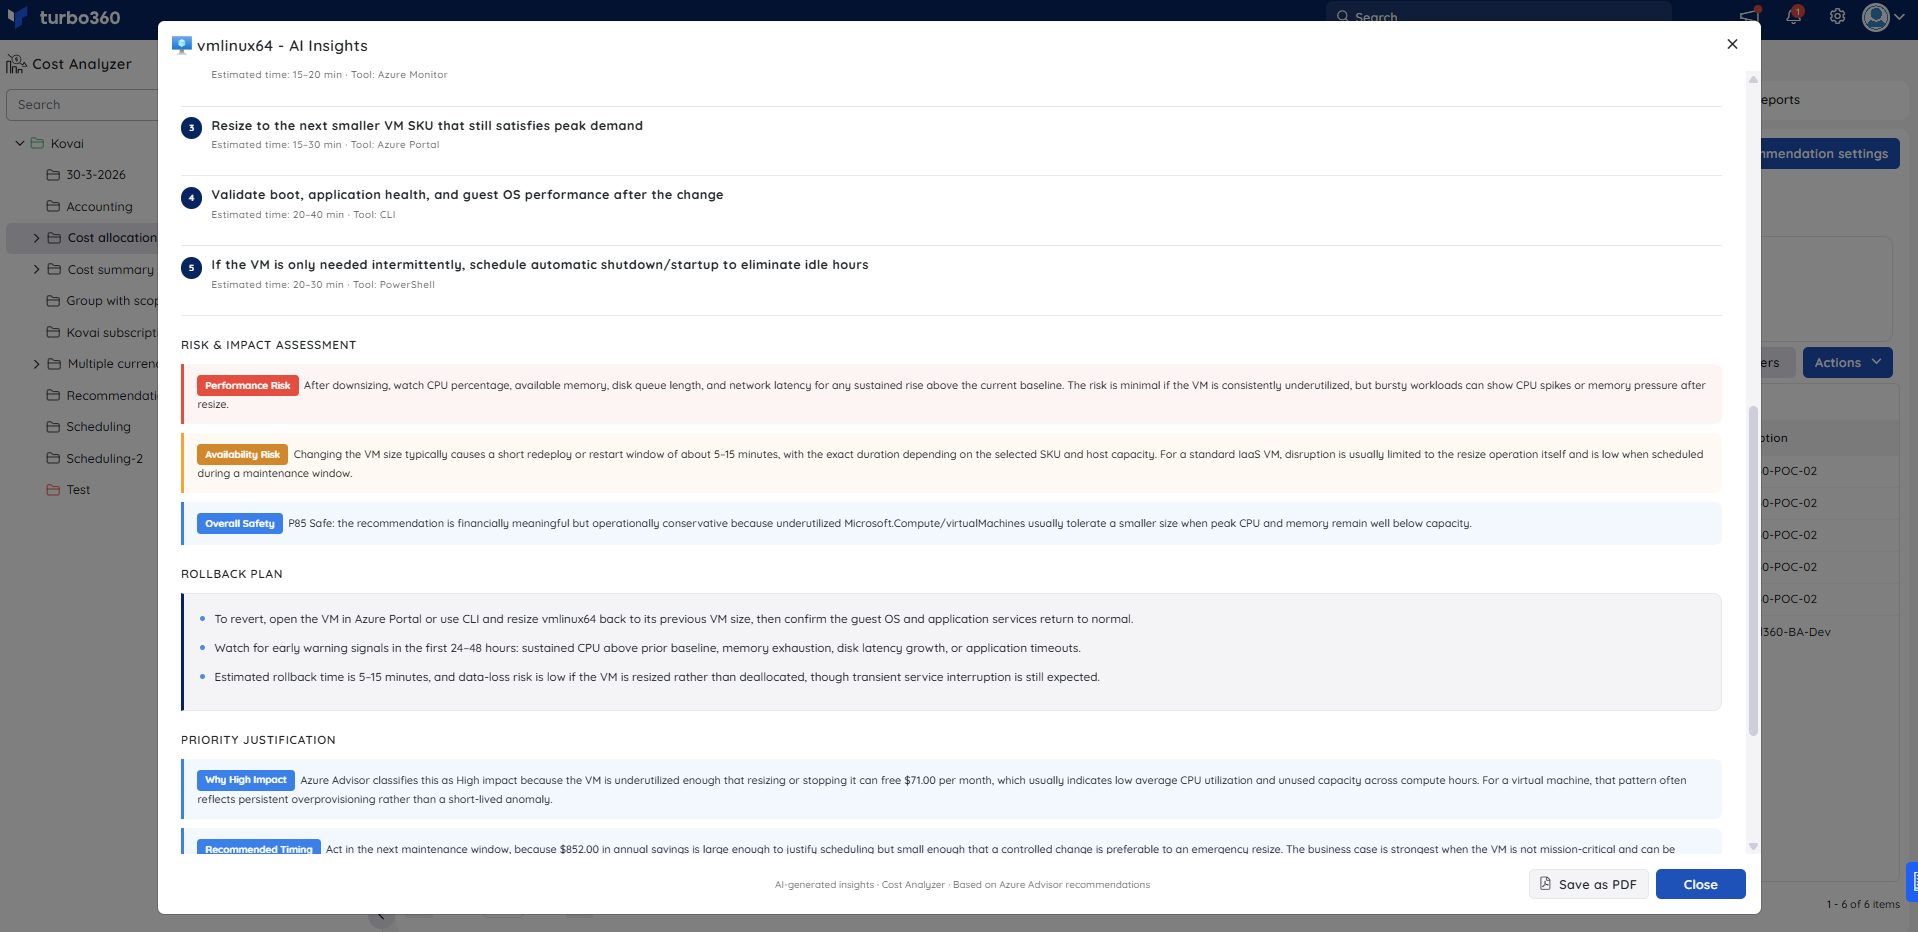Open the user profile avatar menu

tap(1883, 17)
